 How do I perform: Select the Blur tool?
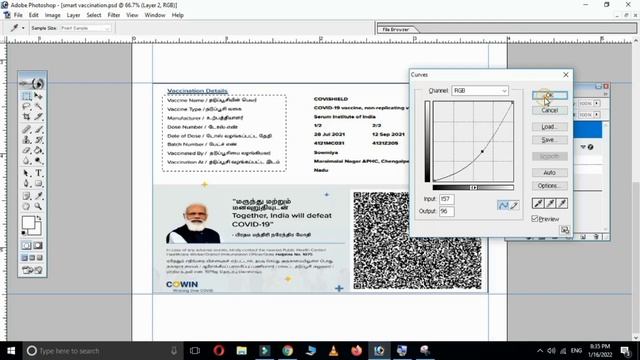(x=27, y=160)
